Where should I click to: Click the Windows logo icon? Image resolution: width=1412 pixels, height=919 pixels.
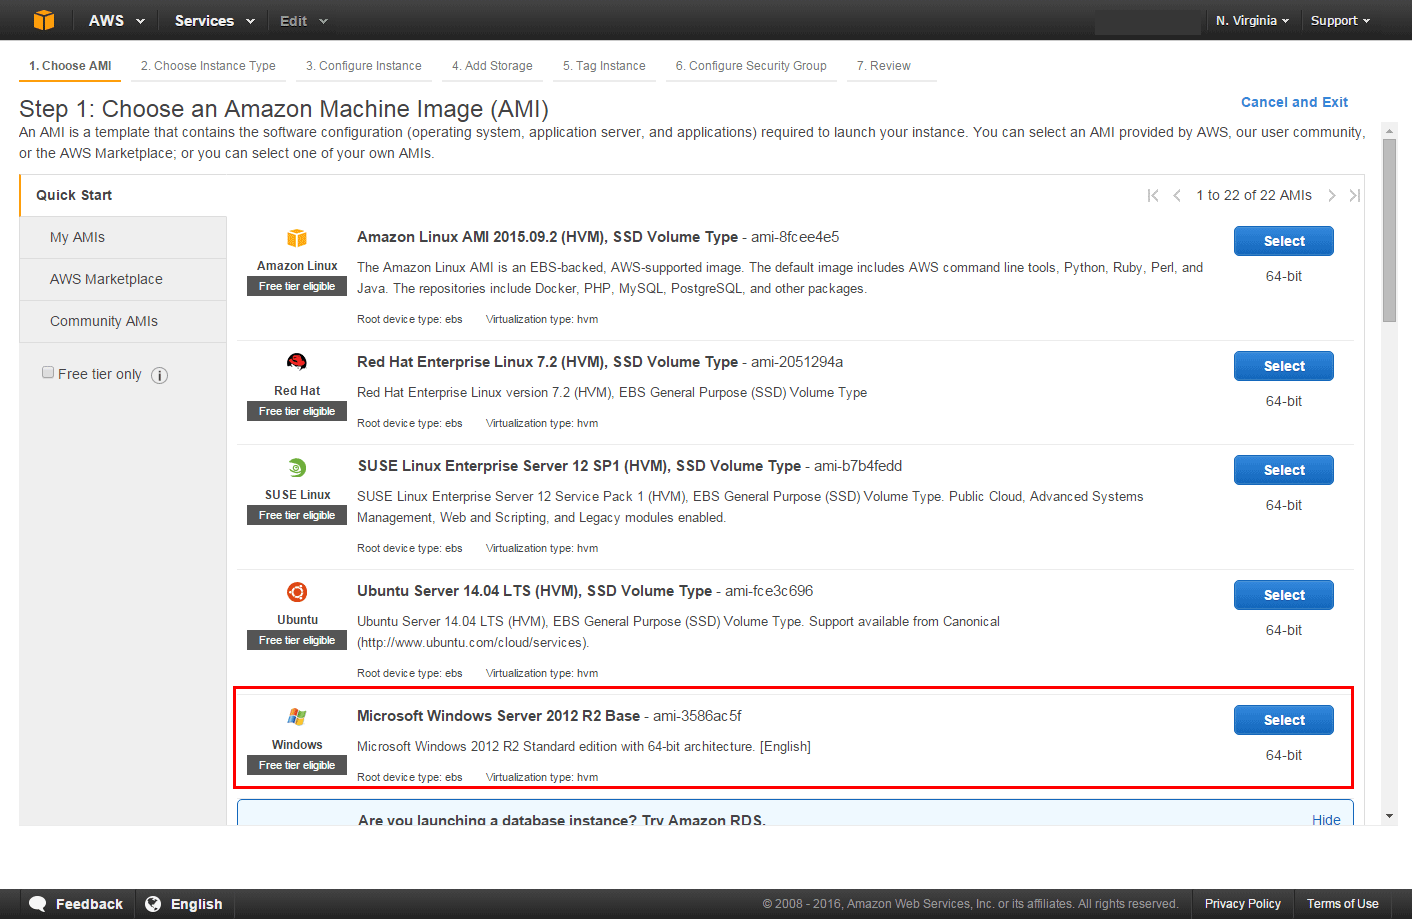click(x=296, y=716)
